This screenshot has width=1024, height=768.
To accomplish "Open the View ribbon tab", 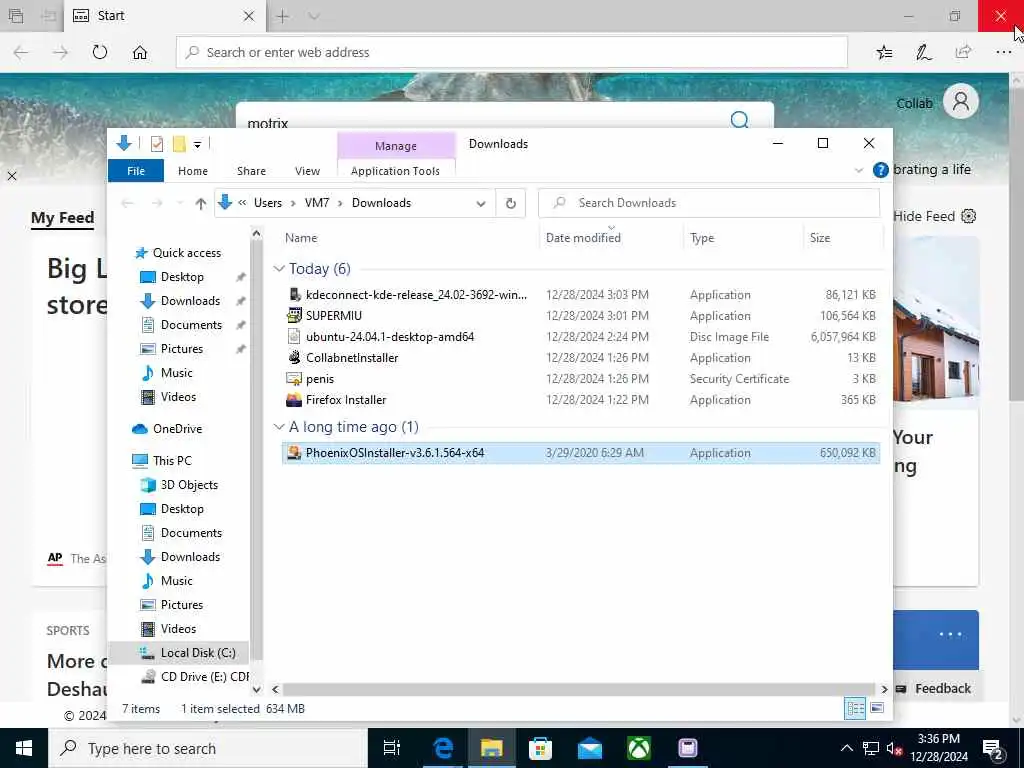I will pyautogui.click(x=307, y=170).
